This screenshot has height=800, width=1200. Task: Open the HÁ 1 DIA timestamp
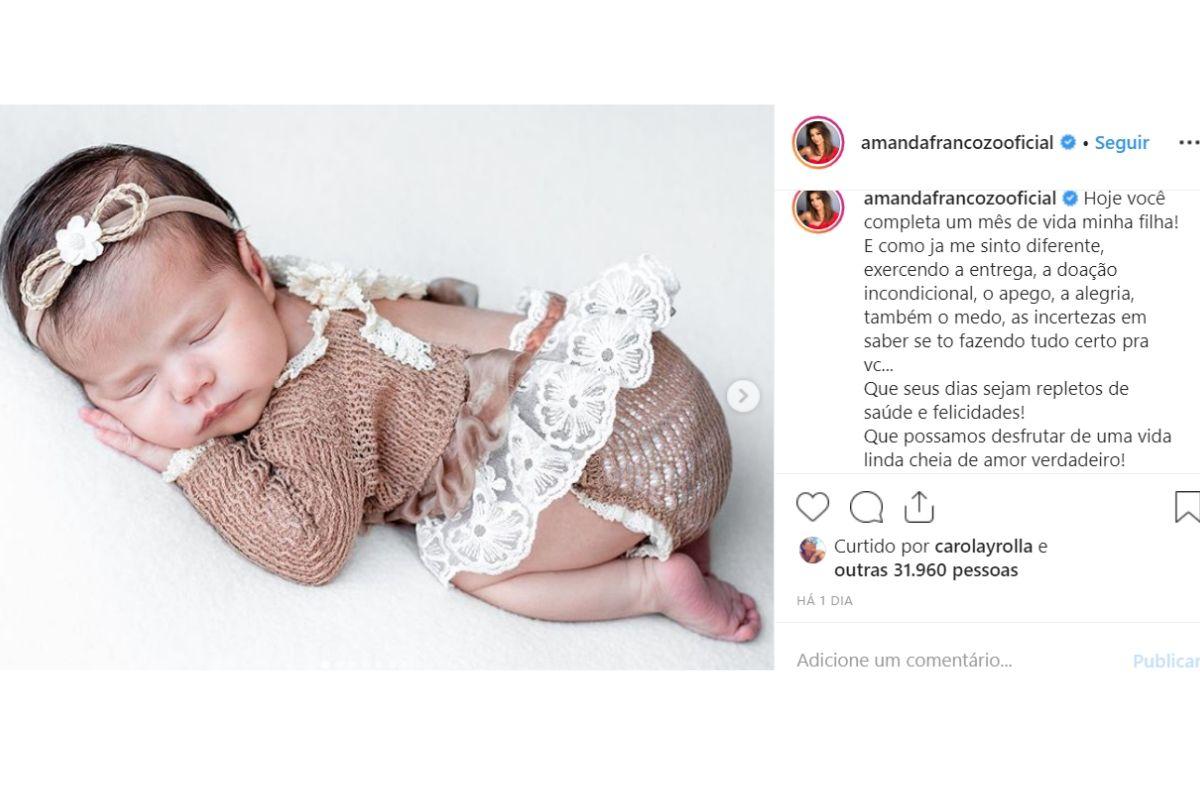pos(825,601)
